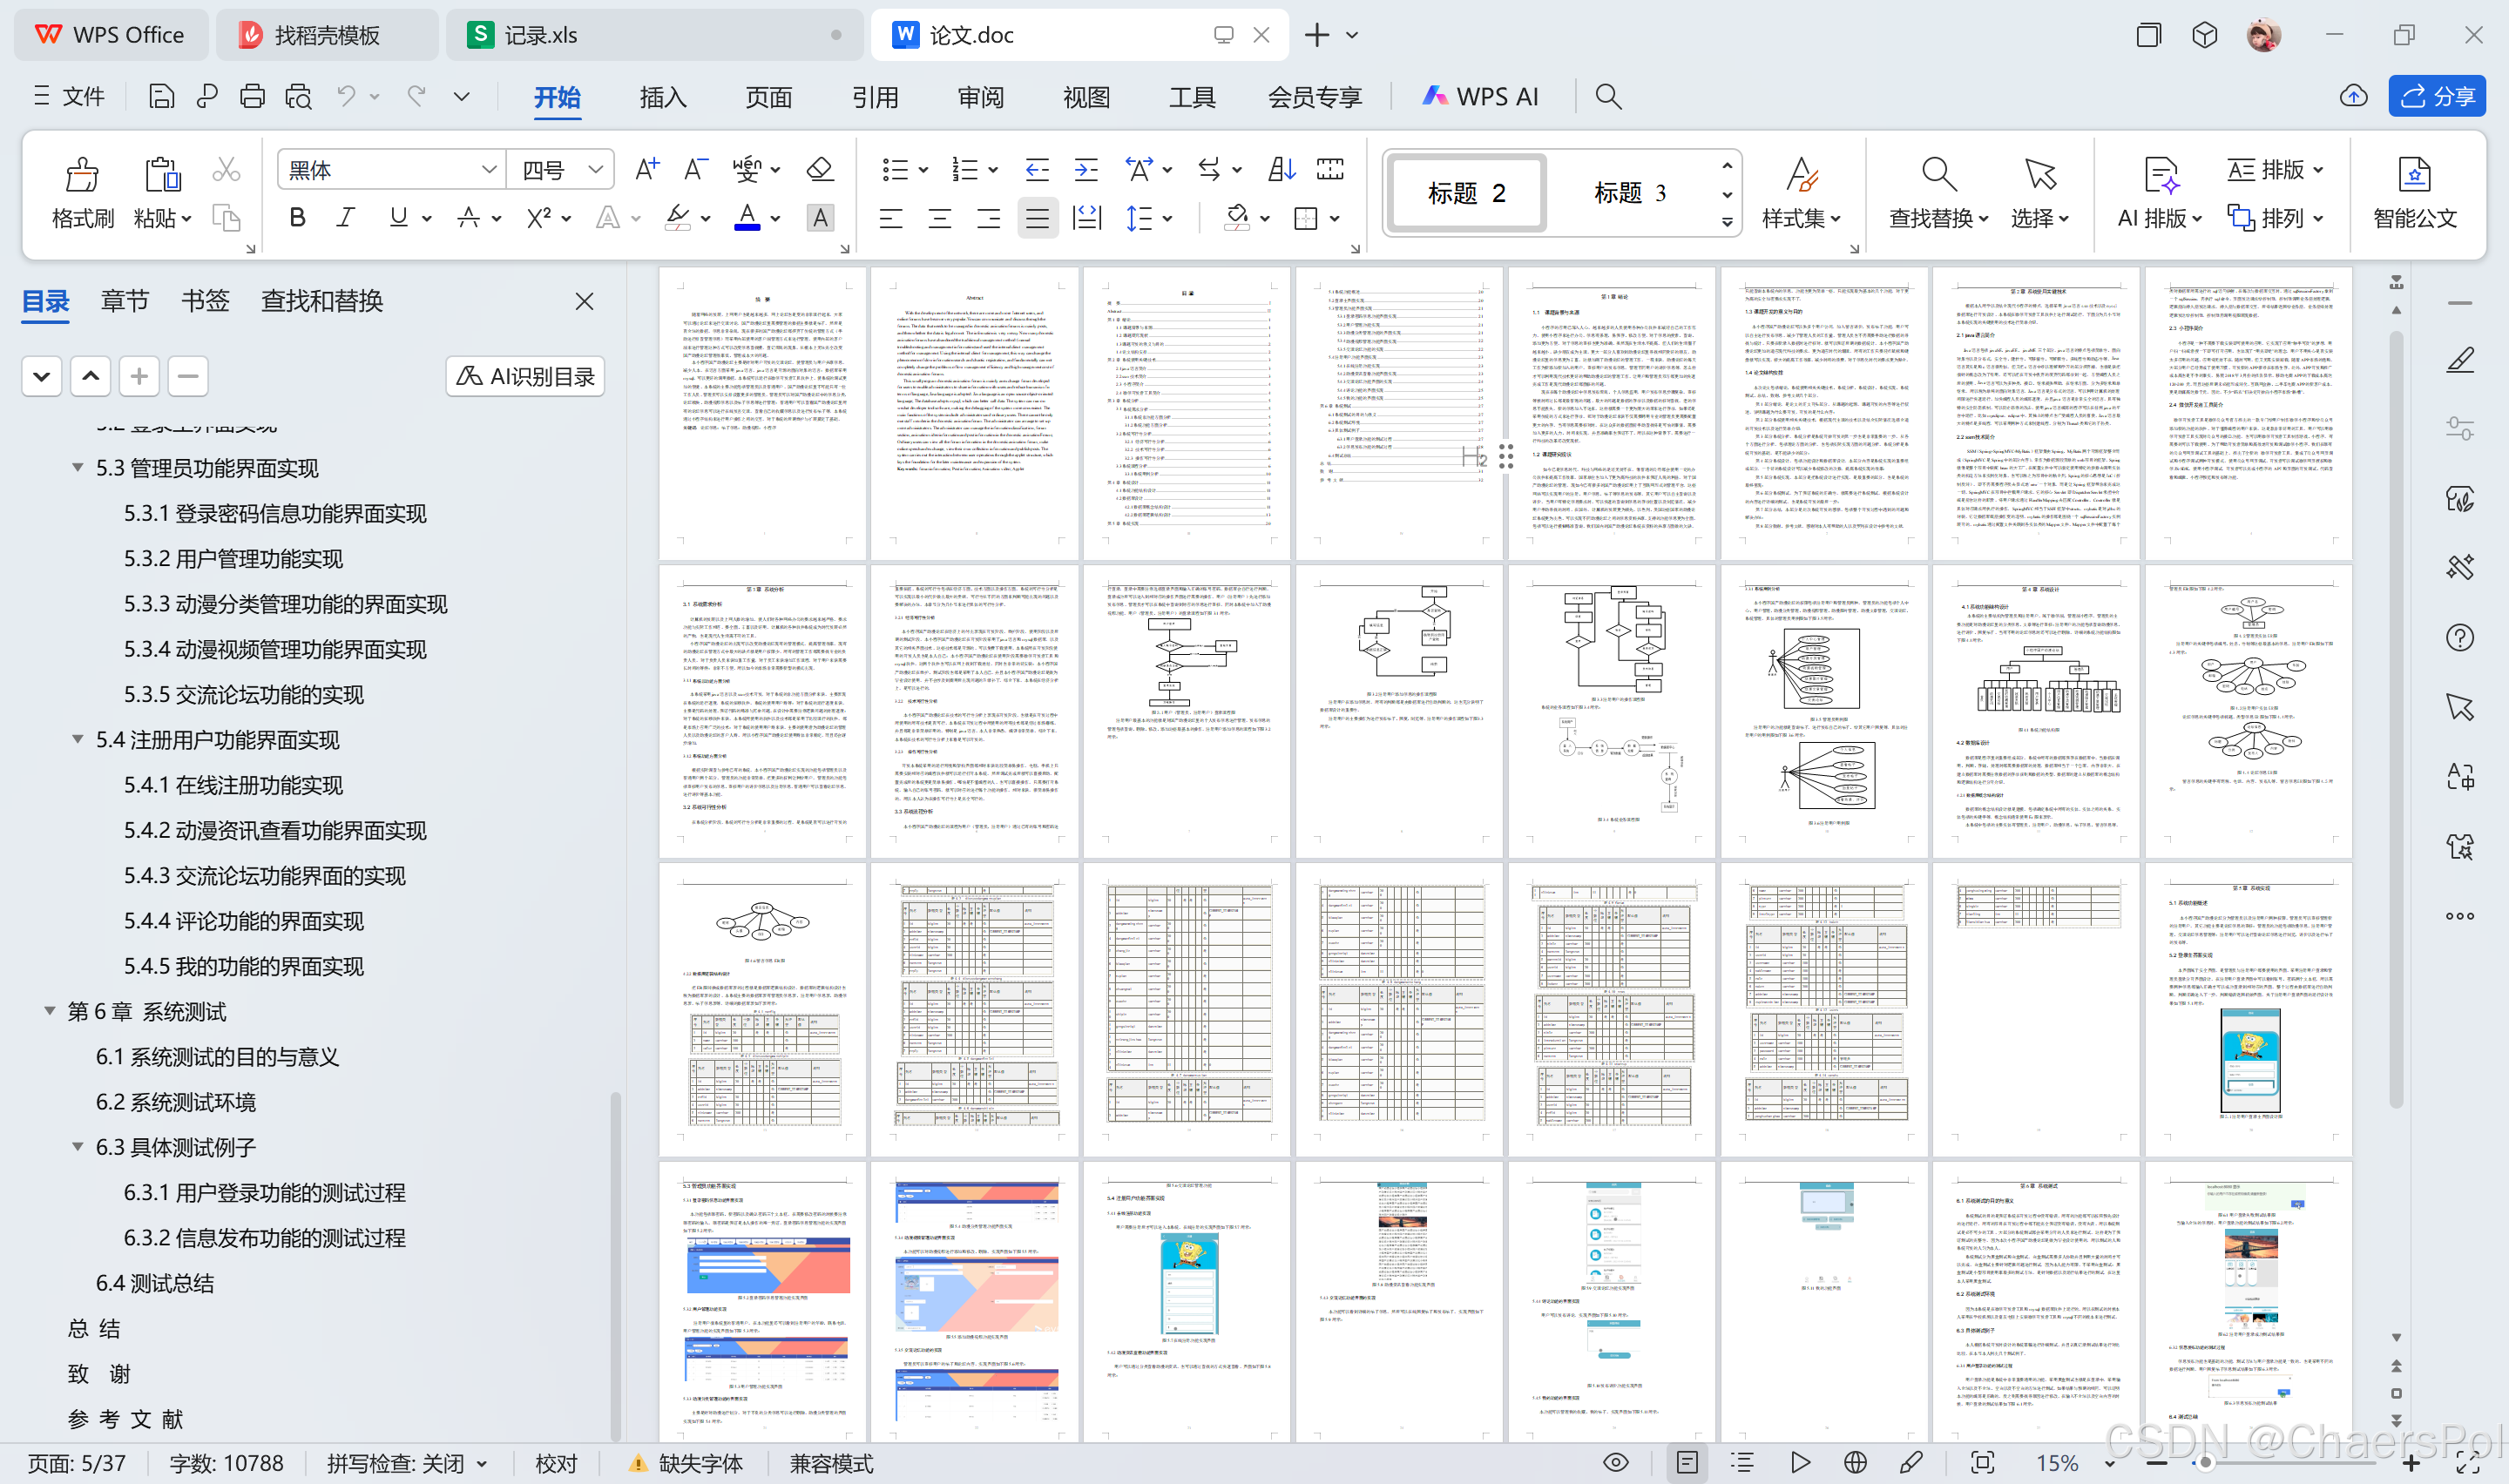
Task: Click the Print preview icon
Action: point(298,96)
